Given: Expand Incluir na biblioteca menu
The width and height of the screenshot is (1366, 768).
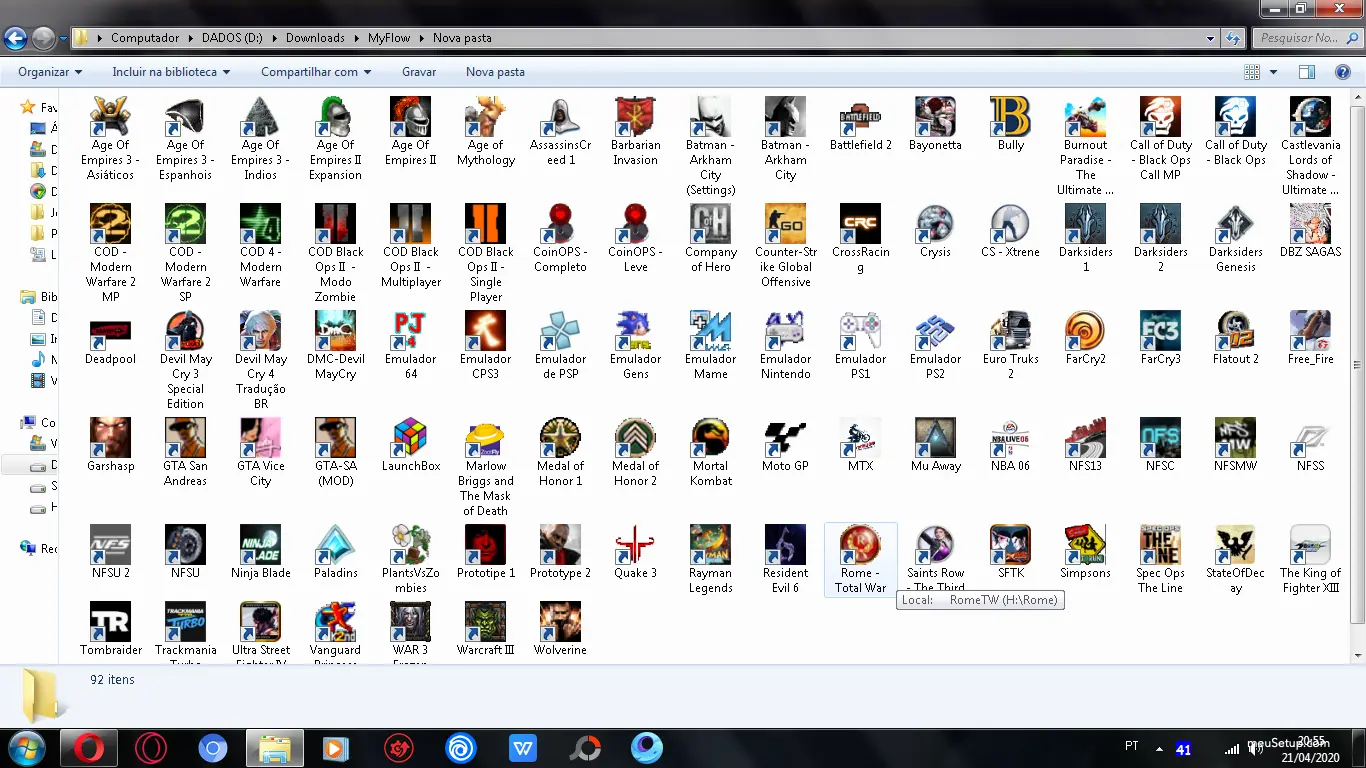Looking at the screenshot, I should click(x=171, y=72).
